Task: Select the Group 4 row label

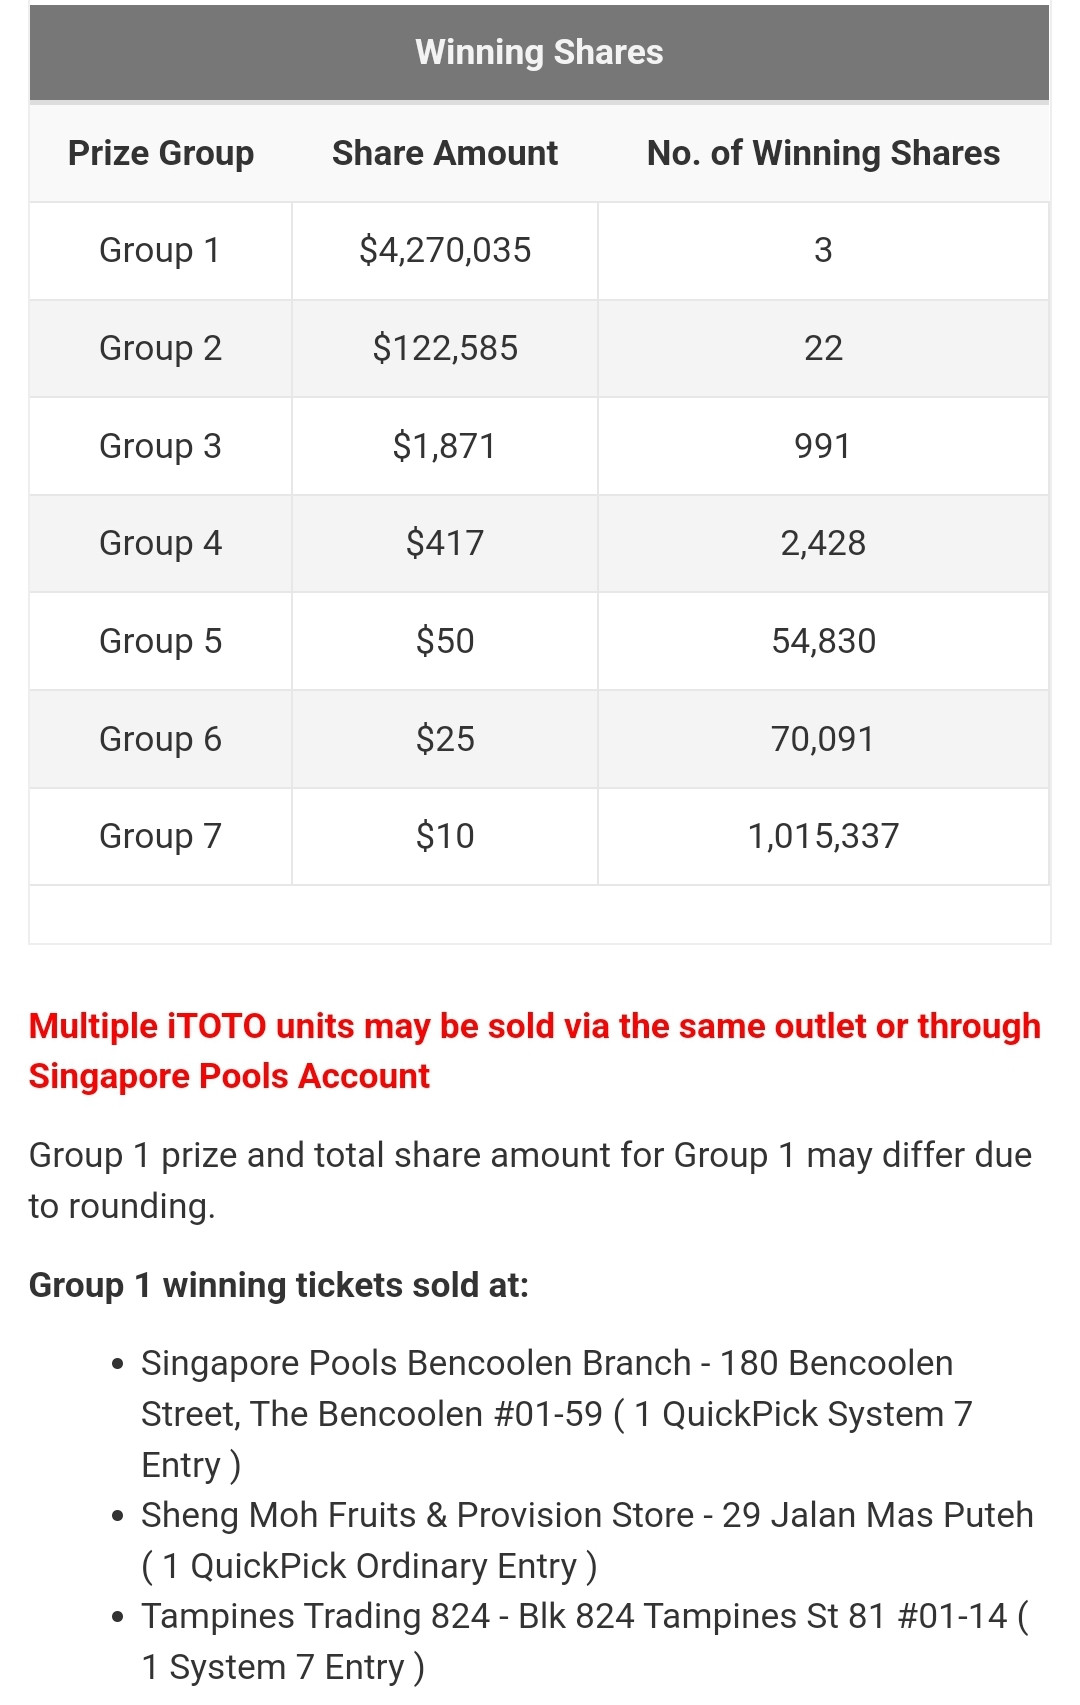Action: [160, 543]
